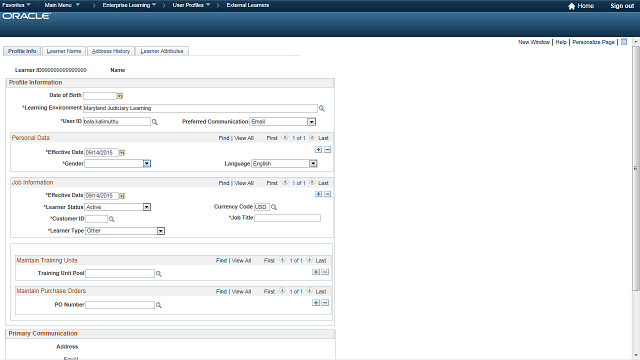The width and height of the screenshot is (640, 360).
Task: Look up Learning Environment with magnifier icon
Action: tap(322, 109)
